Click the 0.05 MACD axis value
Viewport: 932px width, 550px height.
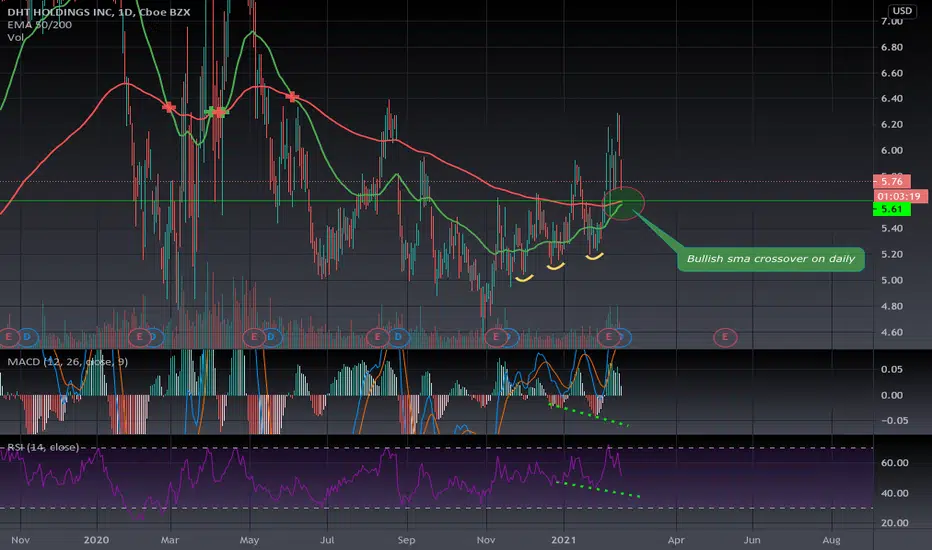coord(892,369)
